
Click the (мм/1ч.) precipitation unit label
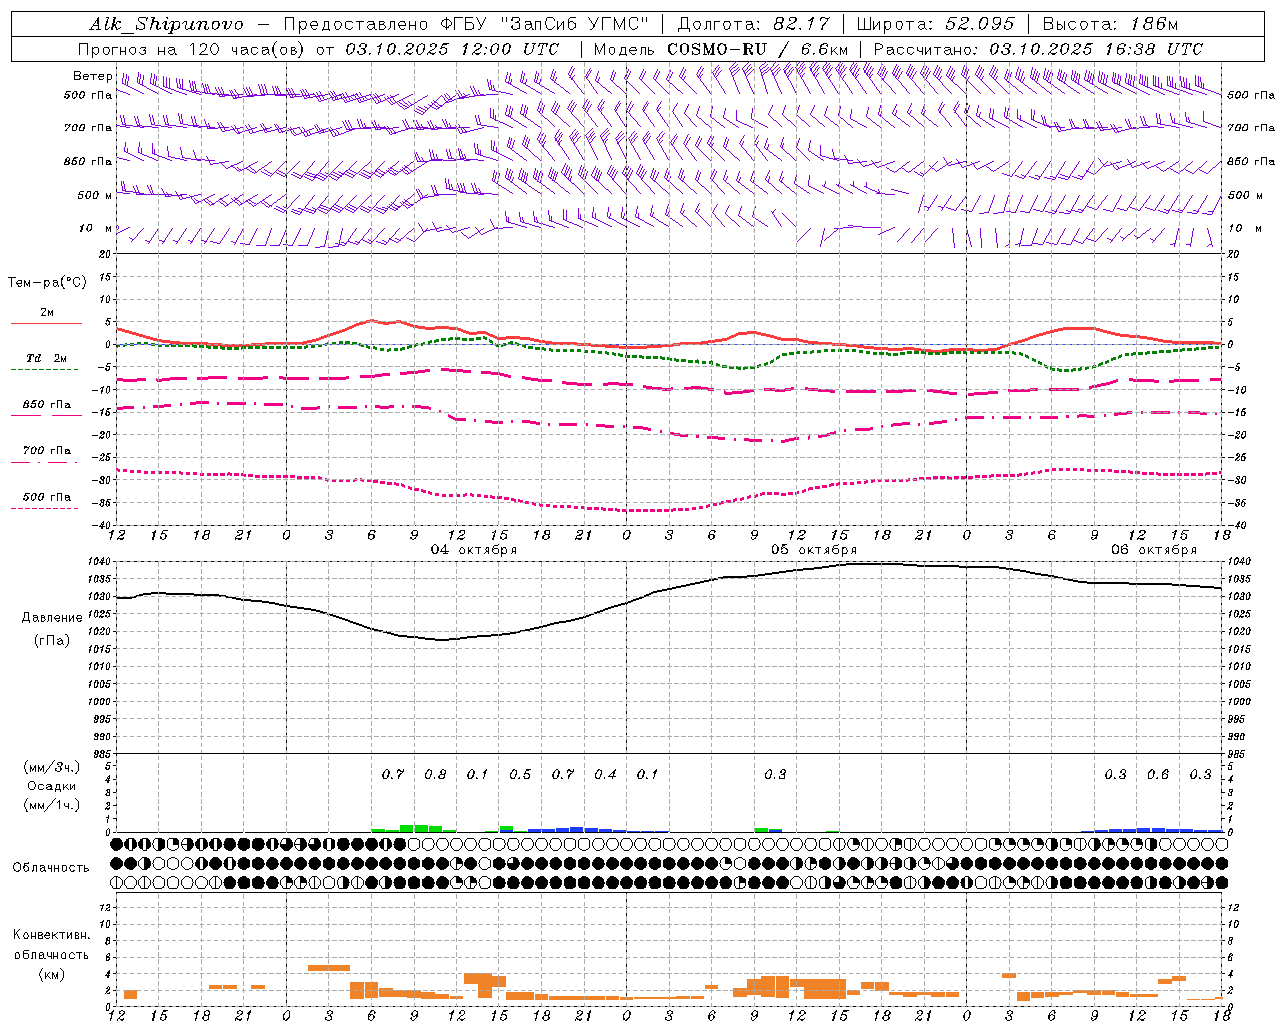52,805
